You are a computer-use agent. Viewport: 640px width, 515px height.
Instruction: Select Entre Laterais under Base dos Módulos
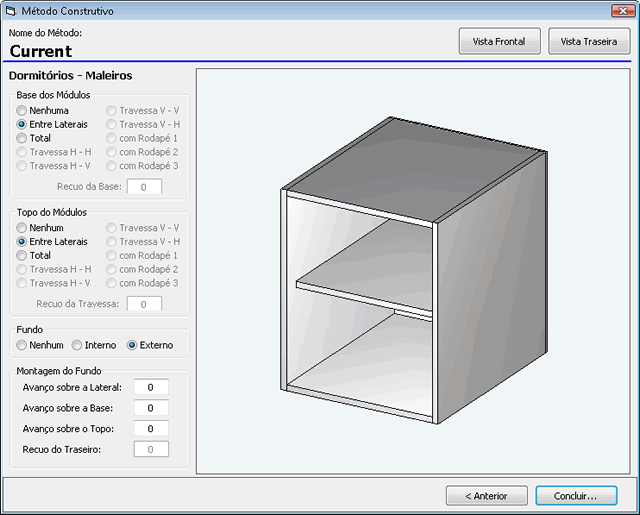tap(52, 124)
